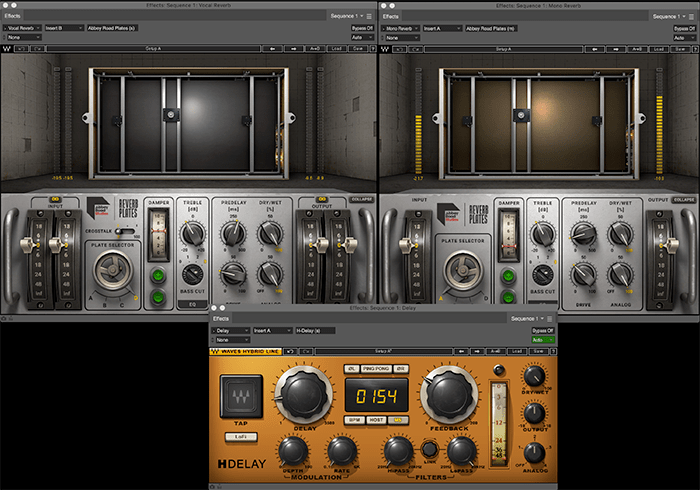700x490 pixels.
Task: Go to previous preset in Mono Reverb
Action: (x=595, y=49)
